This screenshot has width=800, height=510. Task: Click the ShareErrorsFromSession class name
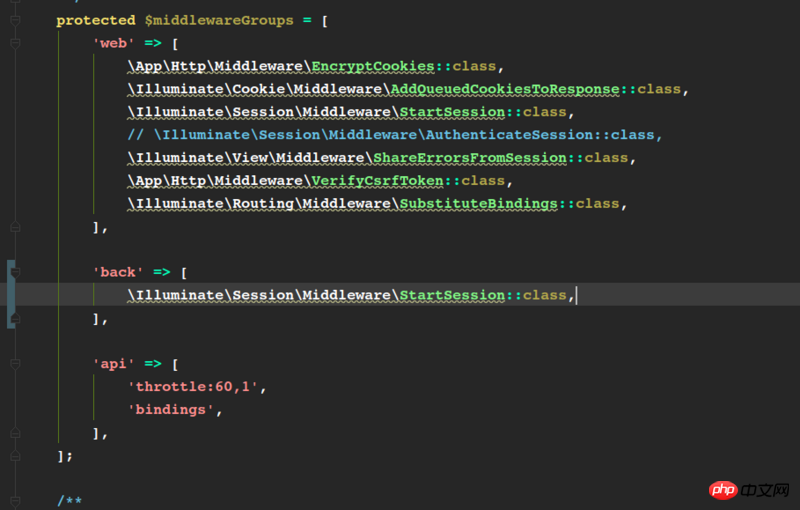(470, 158)
